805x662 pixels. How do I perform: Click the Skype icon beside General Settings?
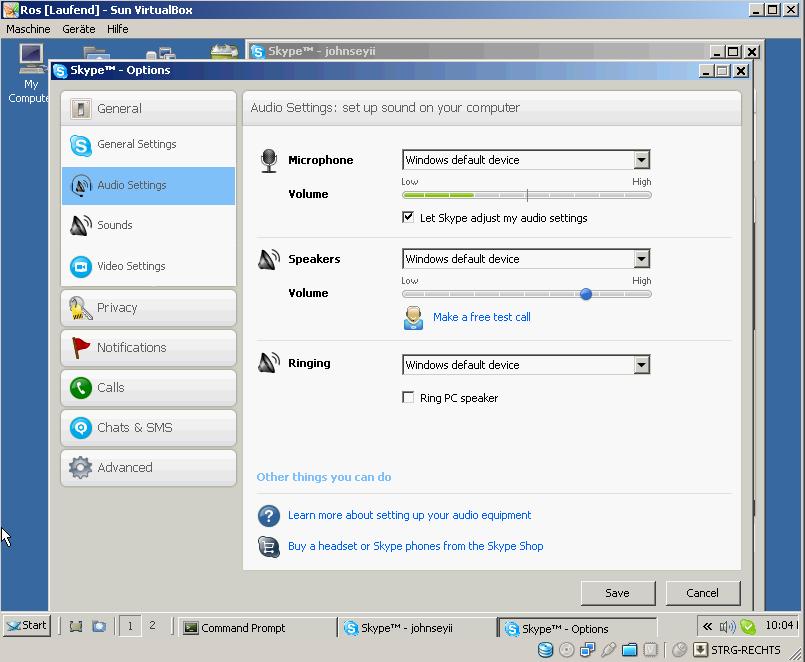(80, 145)
